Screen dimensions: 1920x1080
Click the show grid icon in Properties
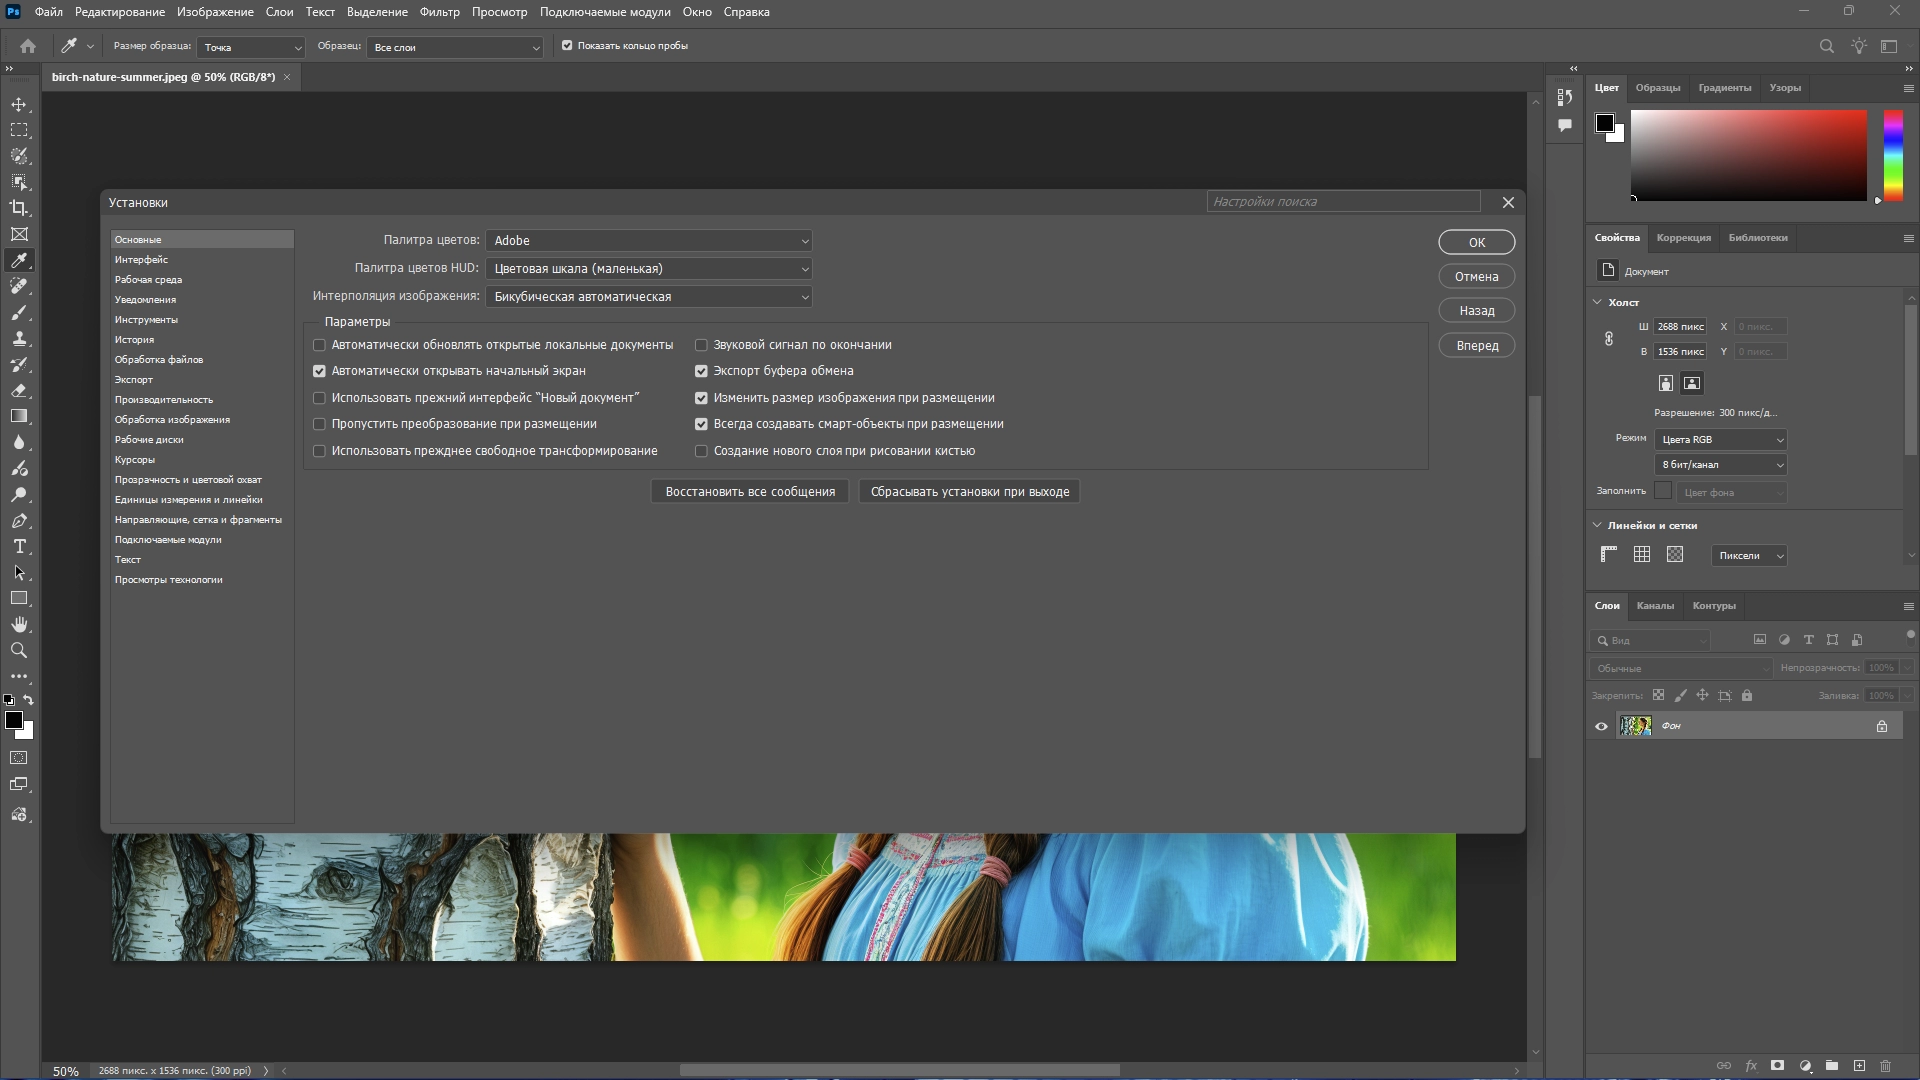pos(1642,555)
